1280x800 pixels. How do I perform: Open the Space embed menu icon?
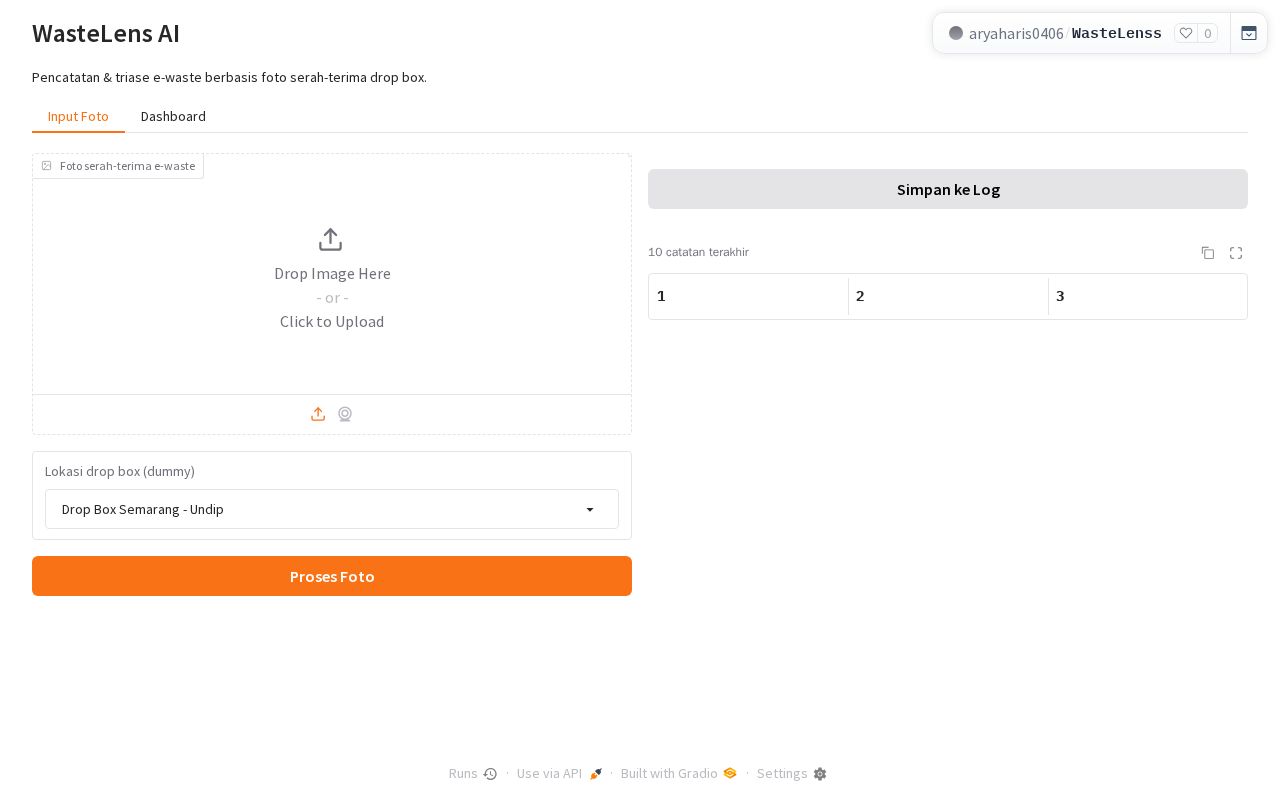pos(1249,33)
